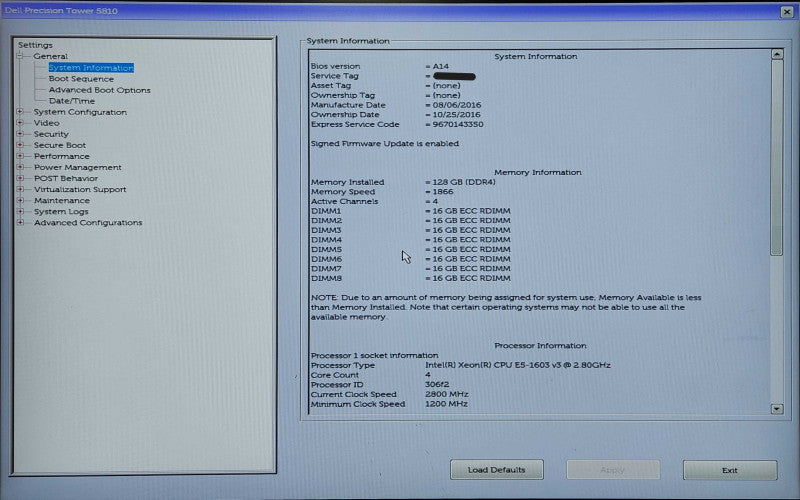The width and height of the screenshot is (800, 500).
Task: Select the Performance category label
Action: click(x=62, y=156)
